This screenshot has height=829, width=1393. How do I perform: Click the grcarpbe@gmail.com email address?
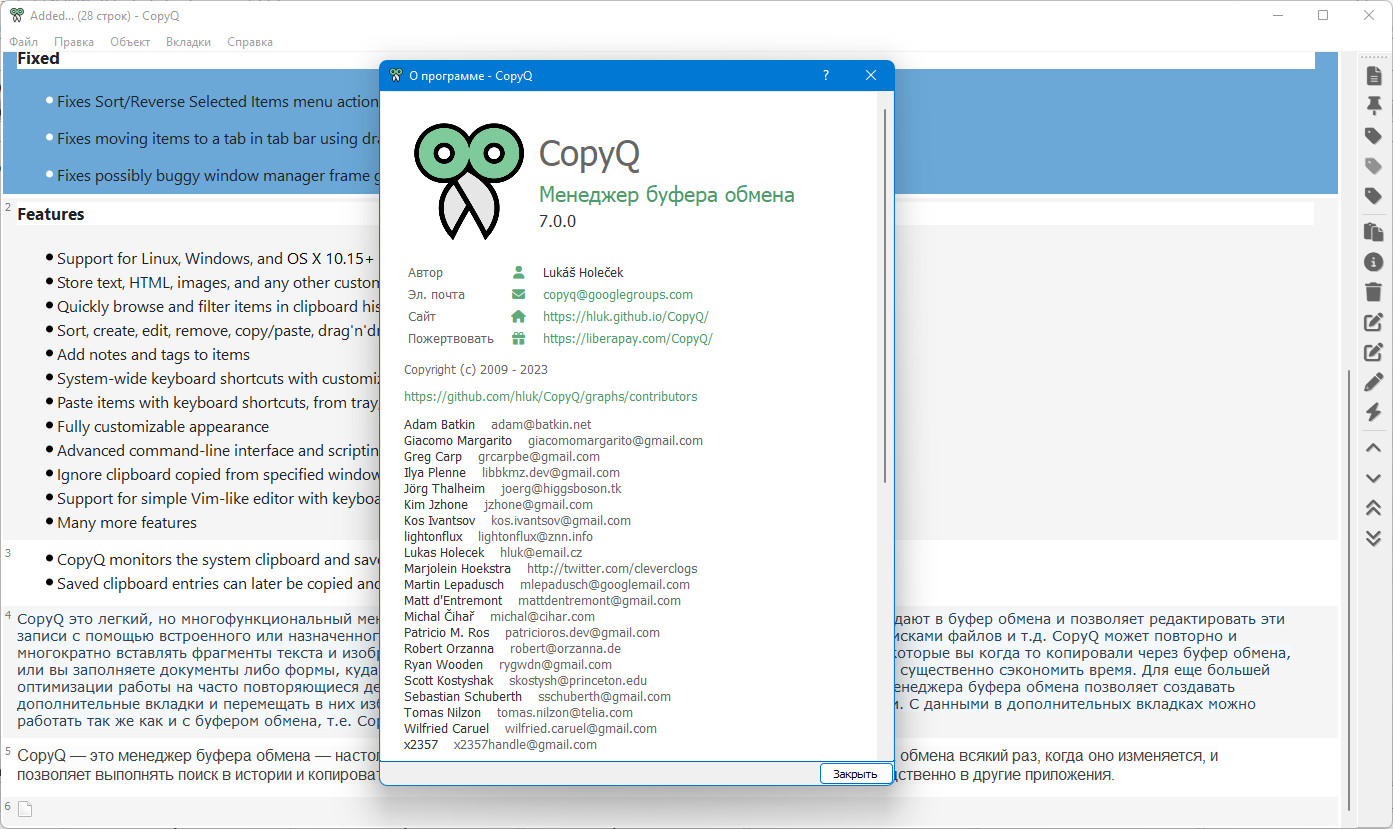click(539, 457)
